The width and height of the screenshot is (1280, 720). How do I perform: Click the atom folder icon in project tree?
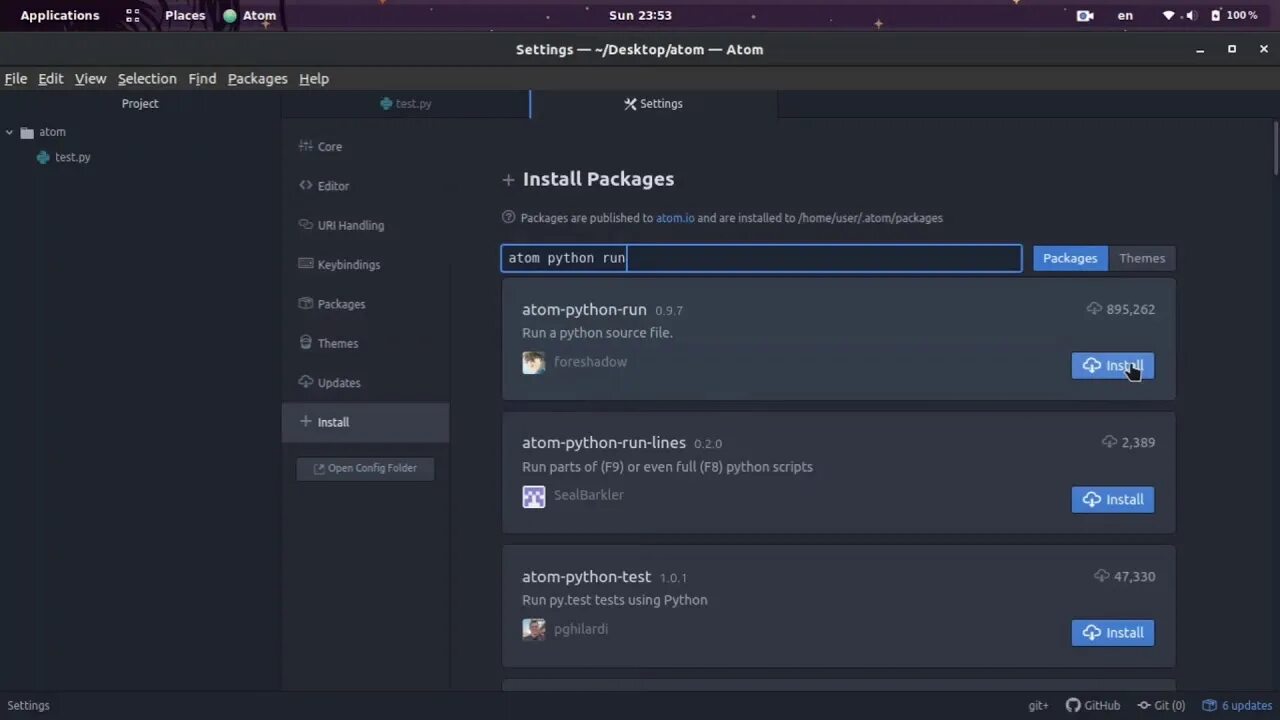click(x=27, y=132)
